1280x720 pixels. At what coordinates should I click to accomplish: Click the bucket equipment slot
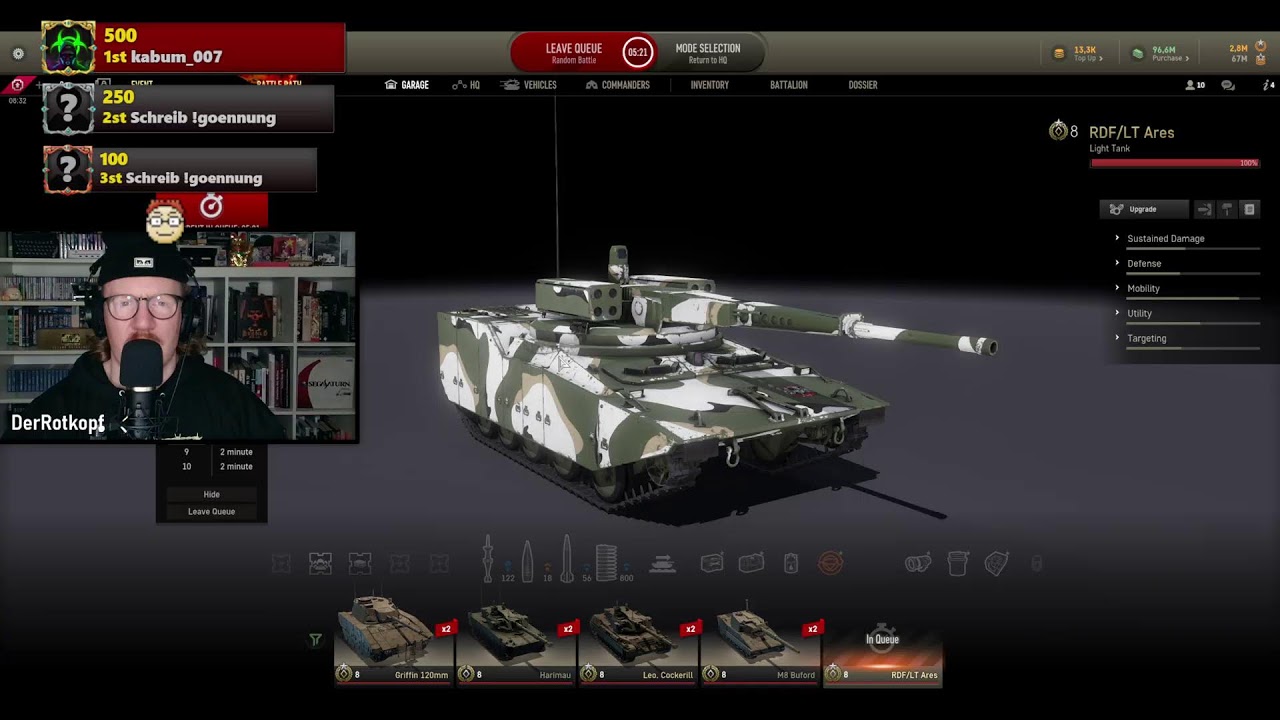tap(957, 564)
